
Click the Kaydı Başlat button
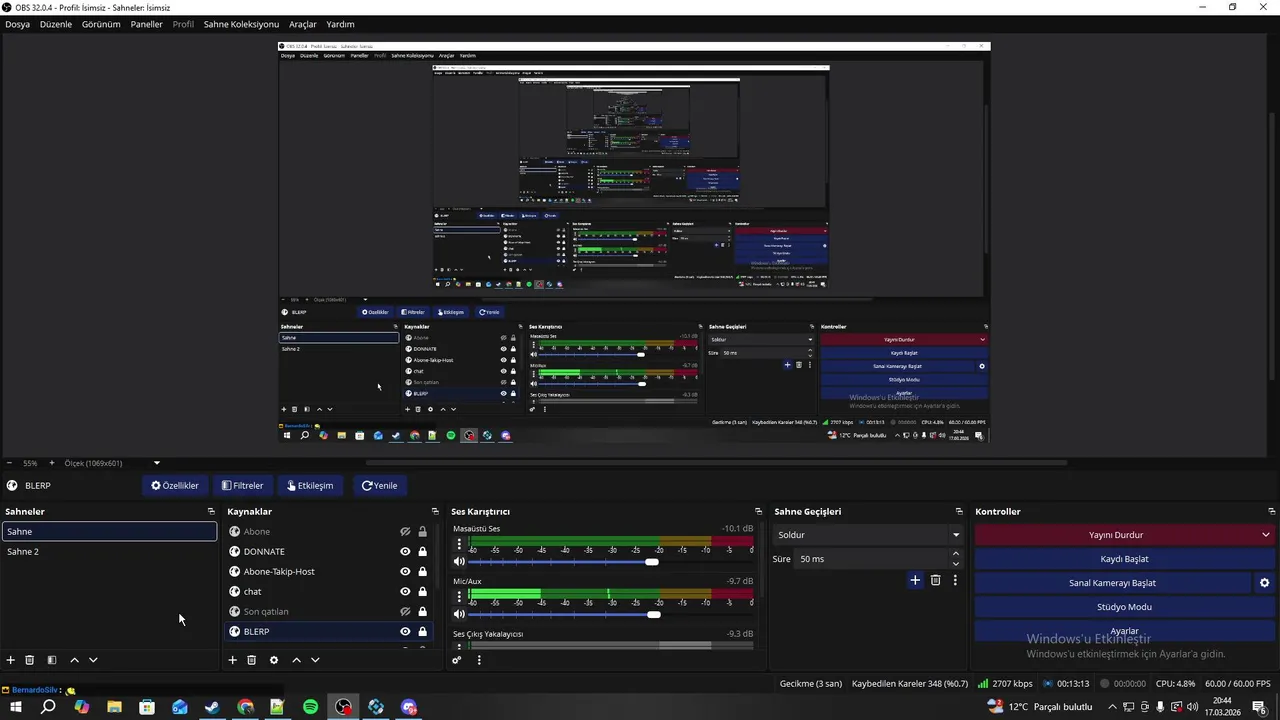pyautogui.click(x=1125, y=559)
